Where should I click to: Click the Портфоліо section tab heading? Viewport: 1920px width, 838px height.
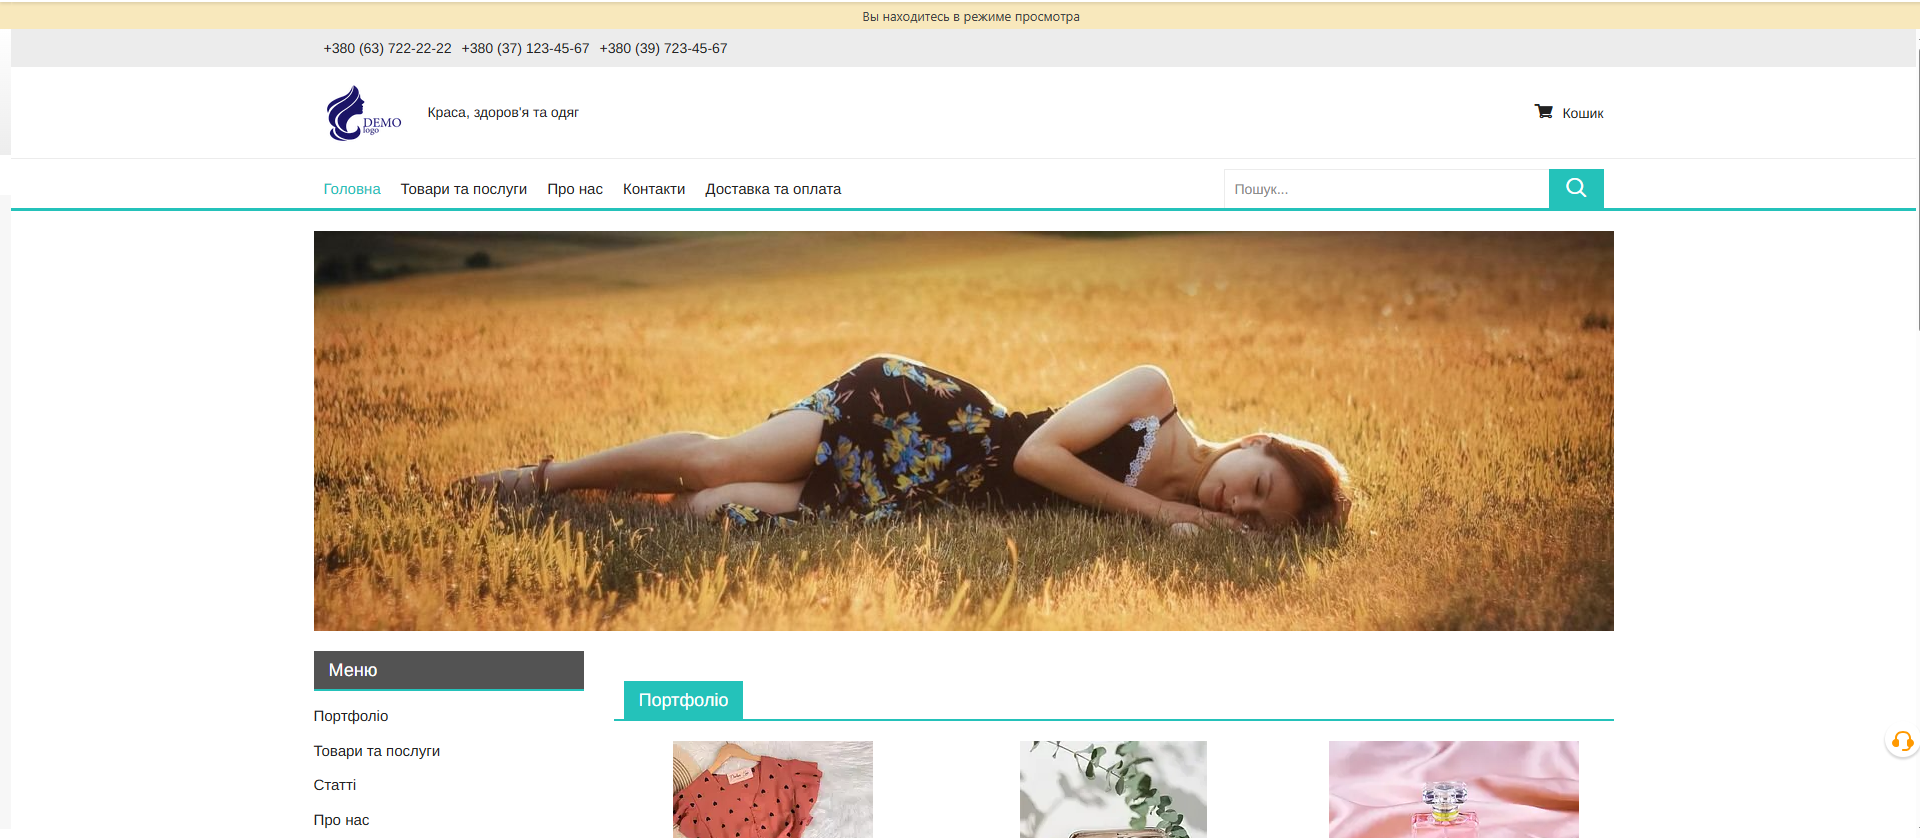[x=683, y=700]
